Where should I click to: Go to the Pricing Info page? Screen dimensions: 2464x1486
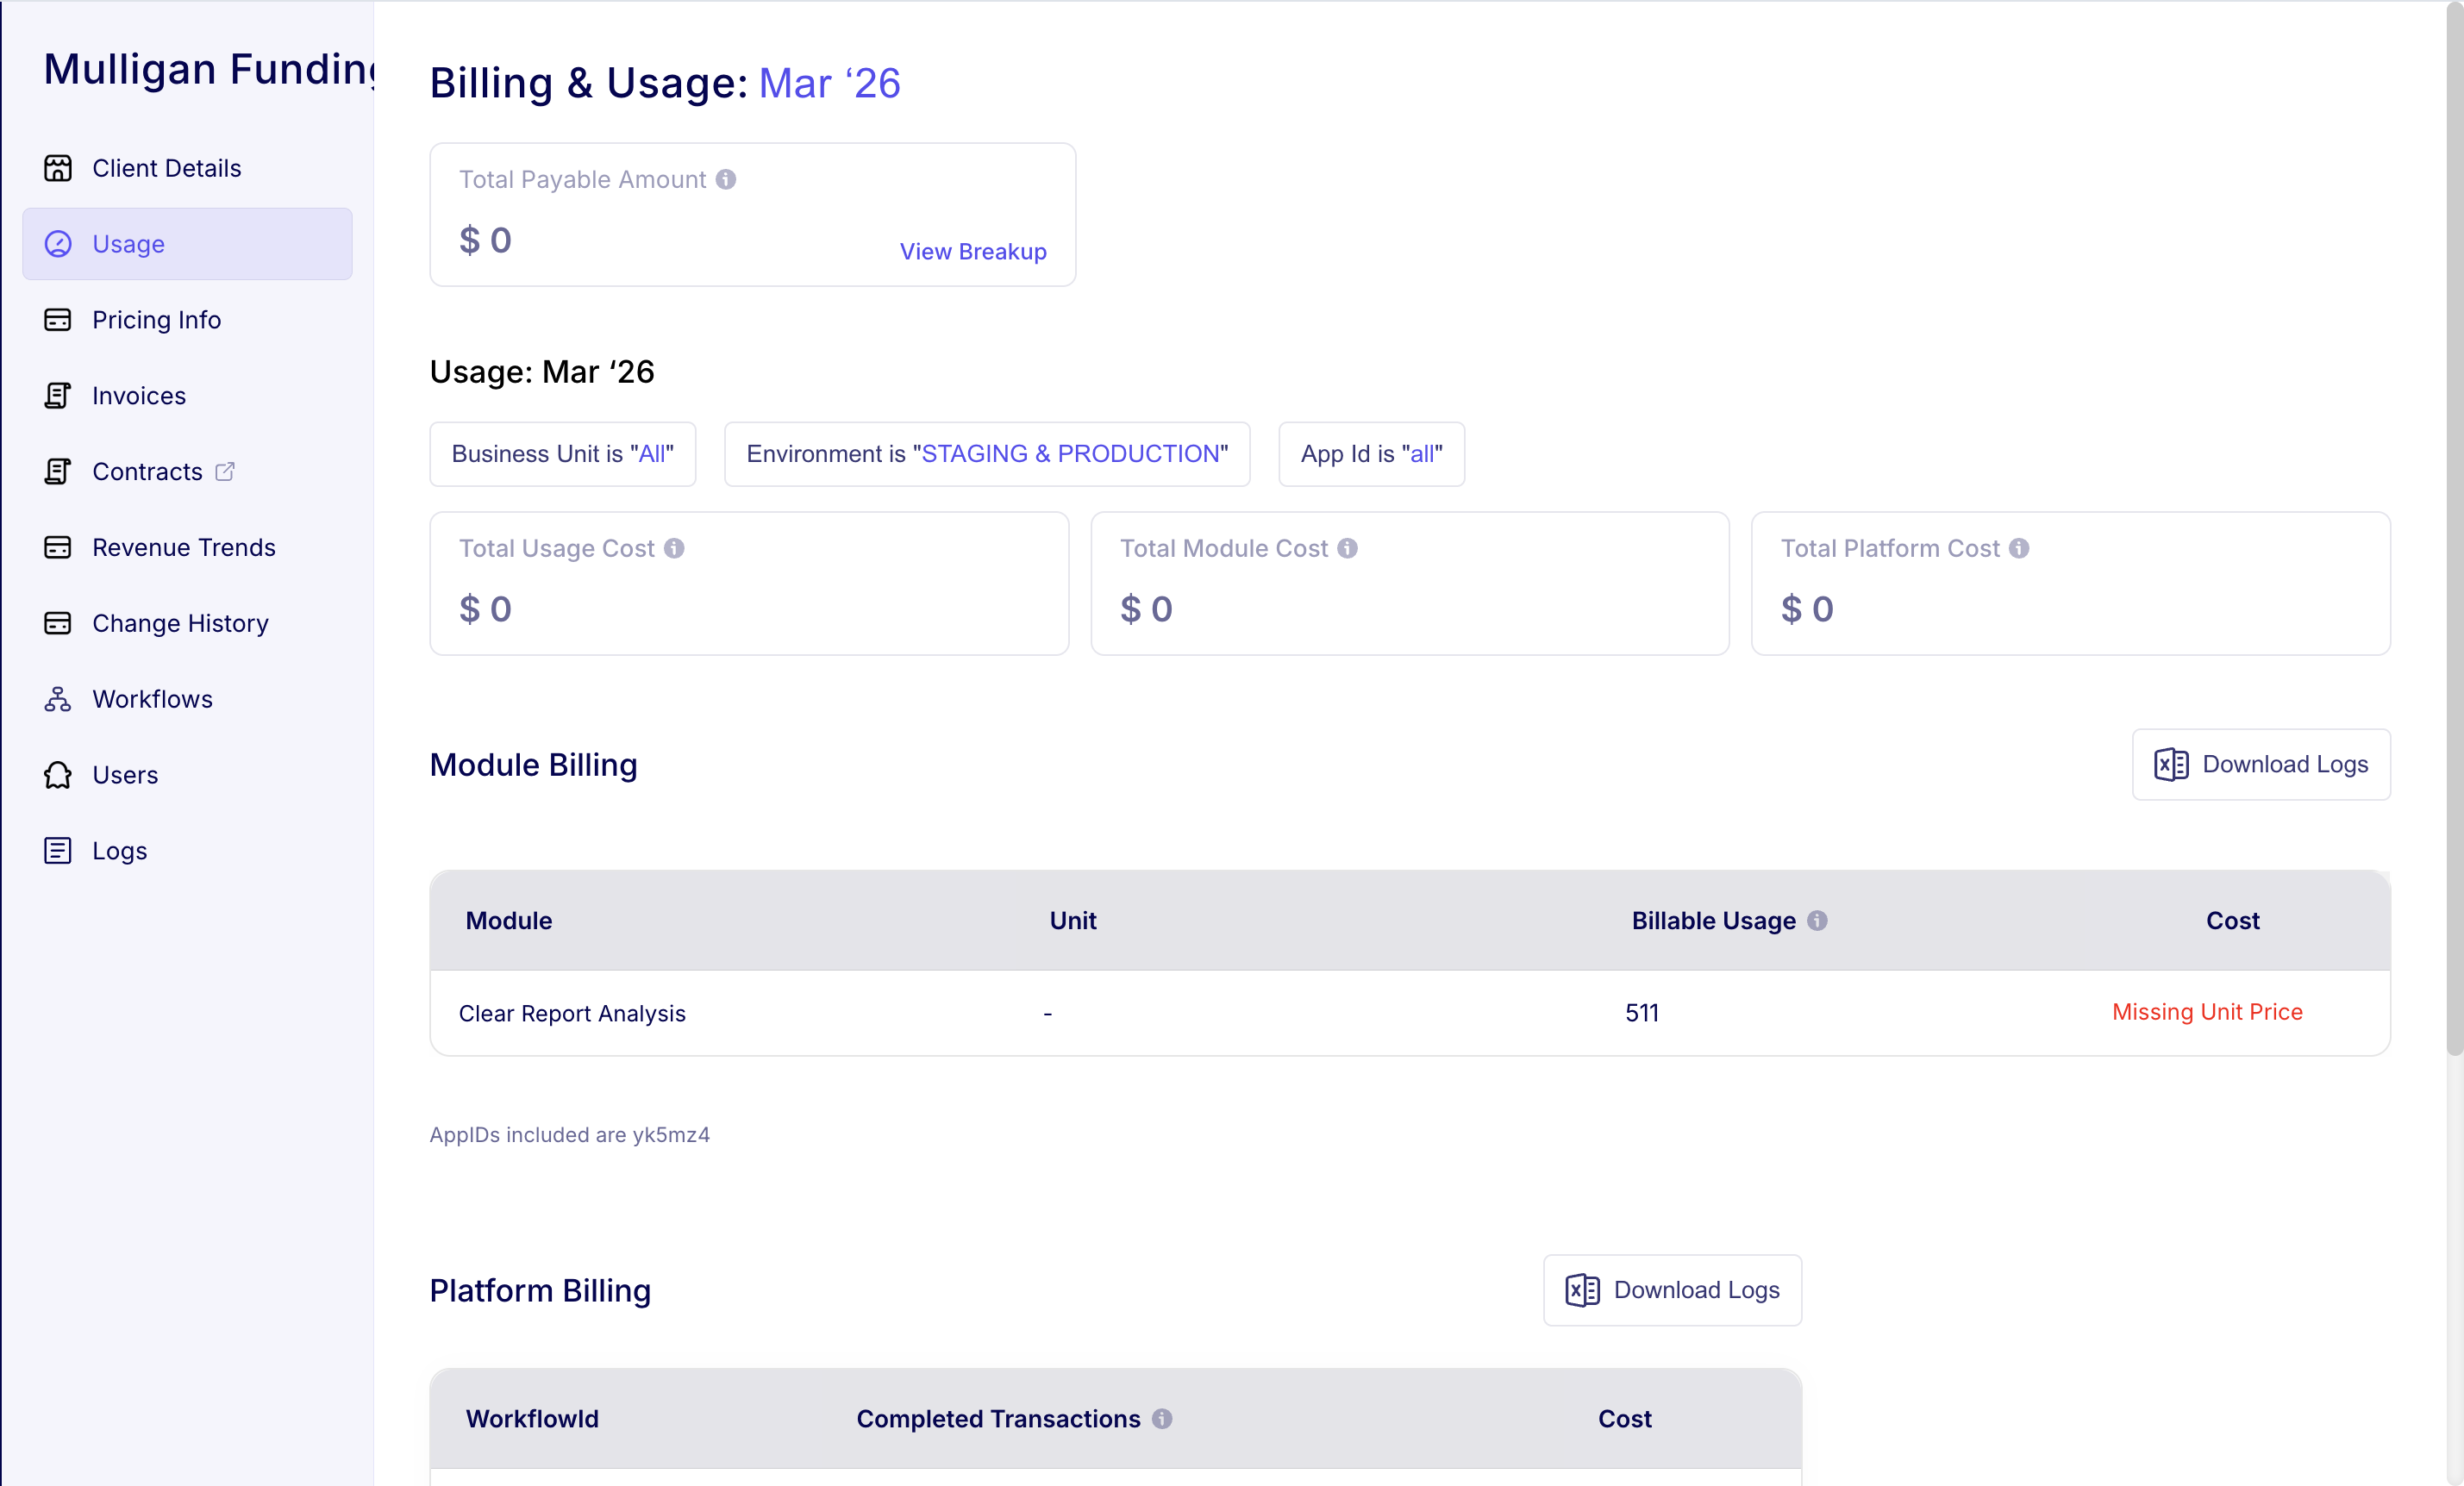[156, 320]
